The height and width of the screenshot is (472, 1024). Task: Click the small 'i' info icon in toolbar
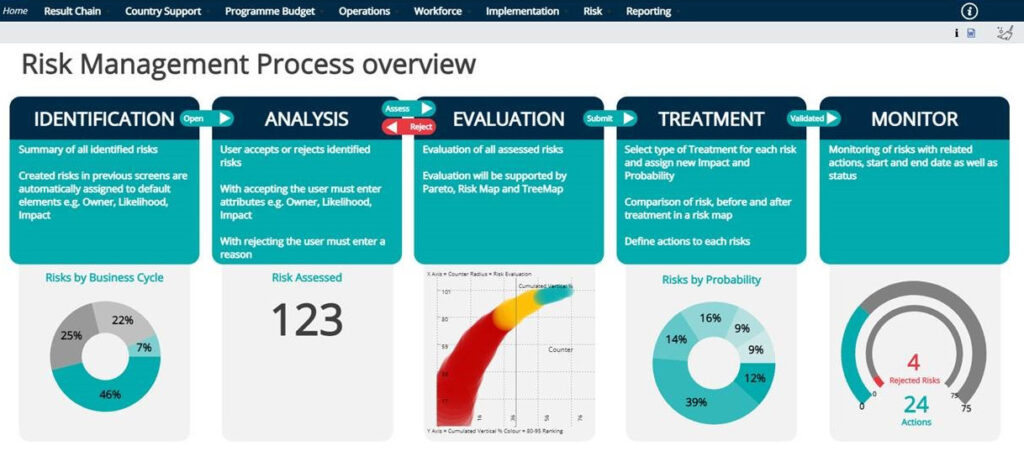pos(956,34)
